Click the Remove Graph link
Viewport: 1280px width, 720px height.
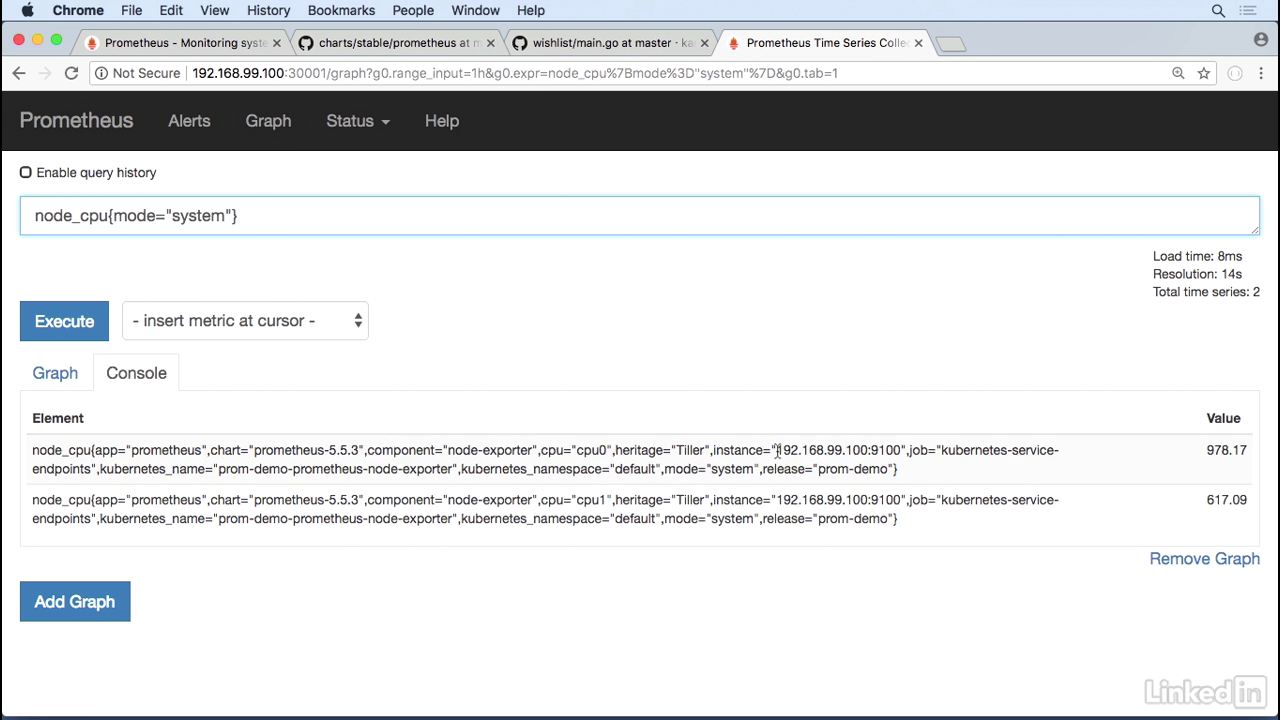1204,559
